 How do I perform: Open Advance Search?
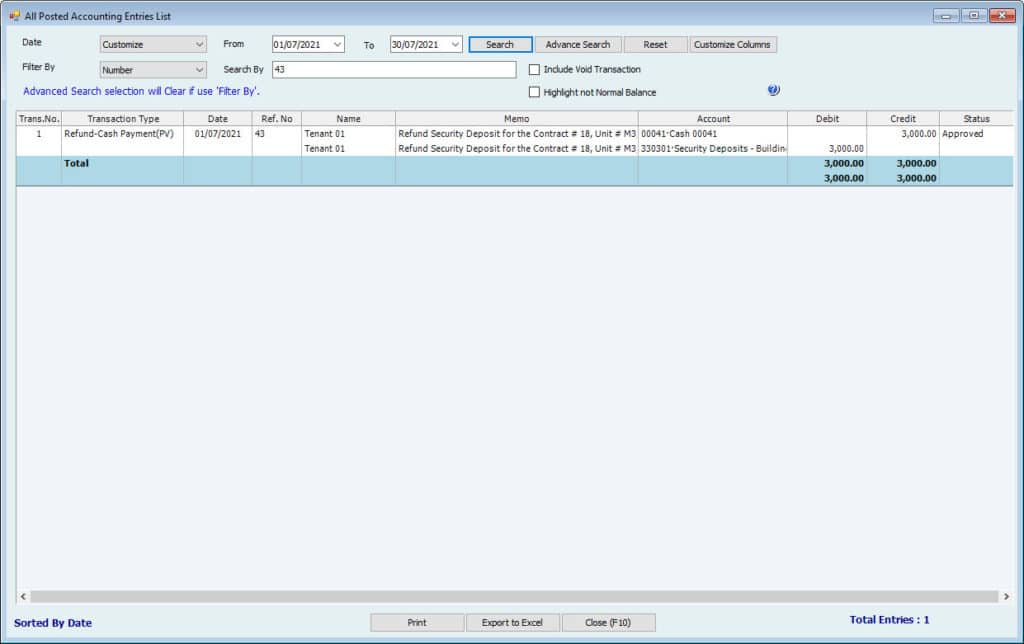point(578,45)
